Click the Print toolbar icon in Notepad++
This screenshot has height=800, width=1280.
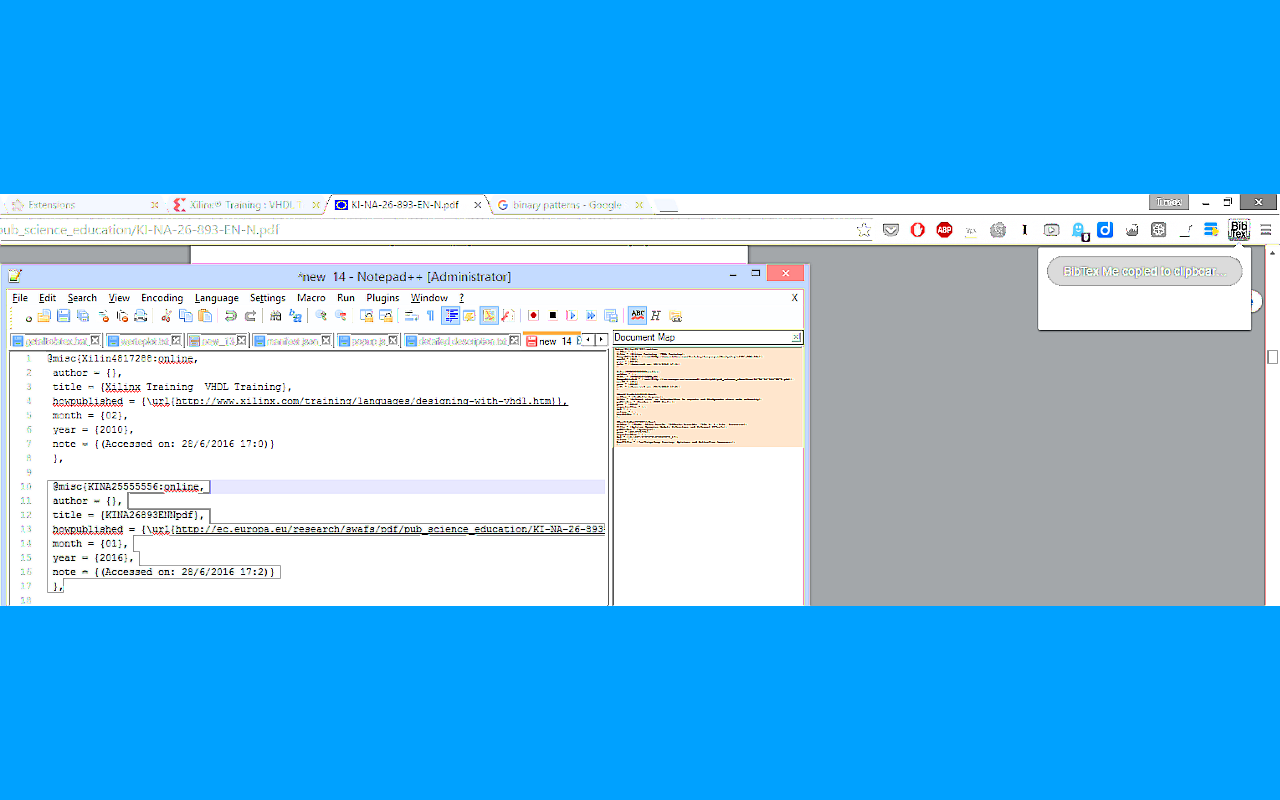point(141,316)
